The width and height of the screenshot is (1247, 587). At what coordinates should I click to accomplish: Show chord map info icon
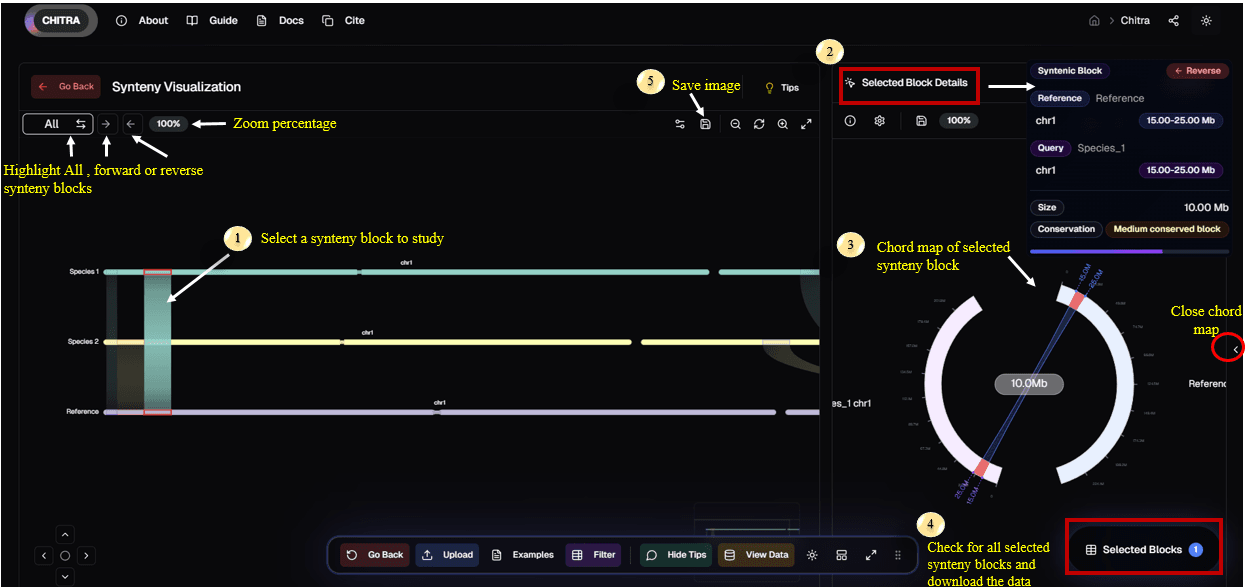[x=851, y=121]
